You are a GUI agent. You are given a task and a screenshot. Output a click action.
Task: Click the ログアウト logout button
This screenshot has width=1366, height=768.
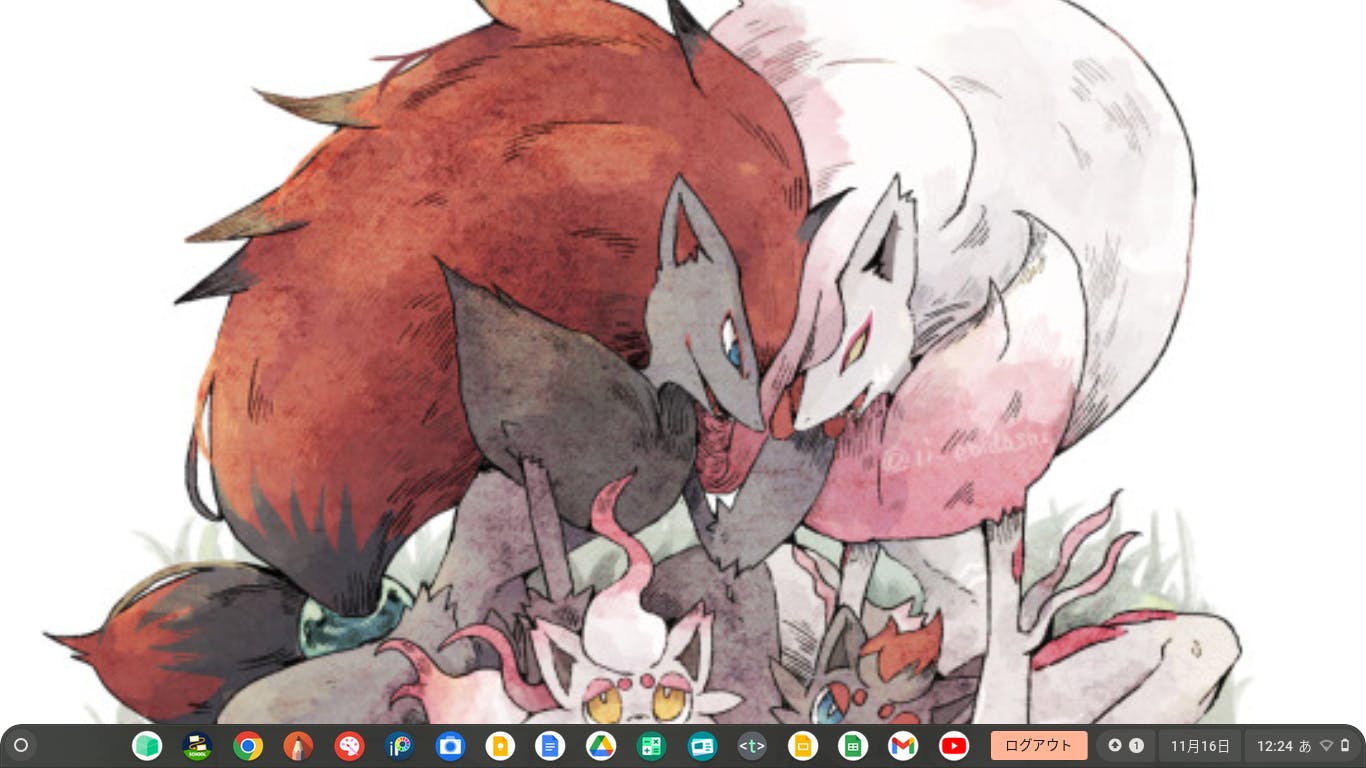click(1039, 745)
